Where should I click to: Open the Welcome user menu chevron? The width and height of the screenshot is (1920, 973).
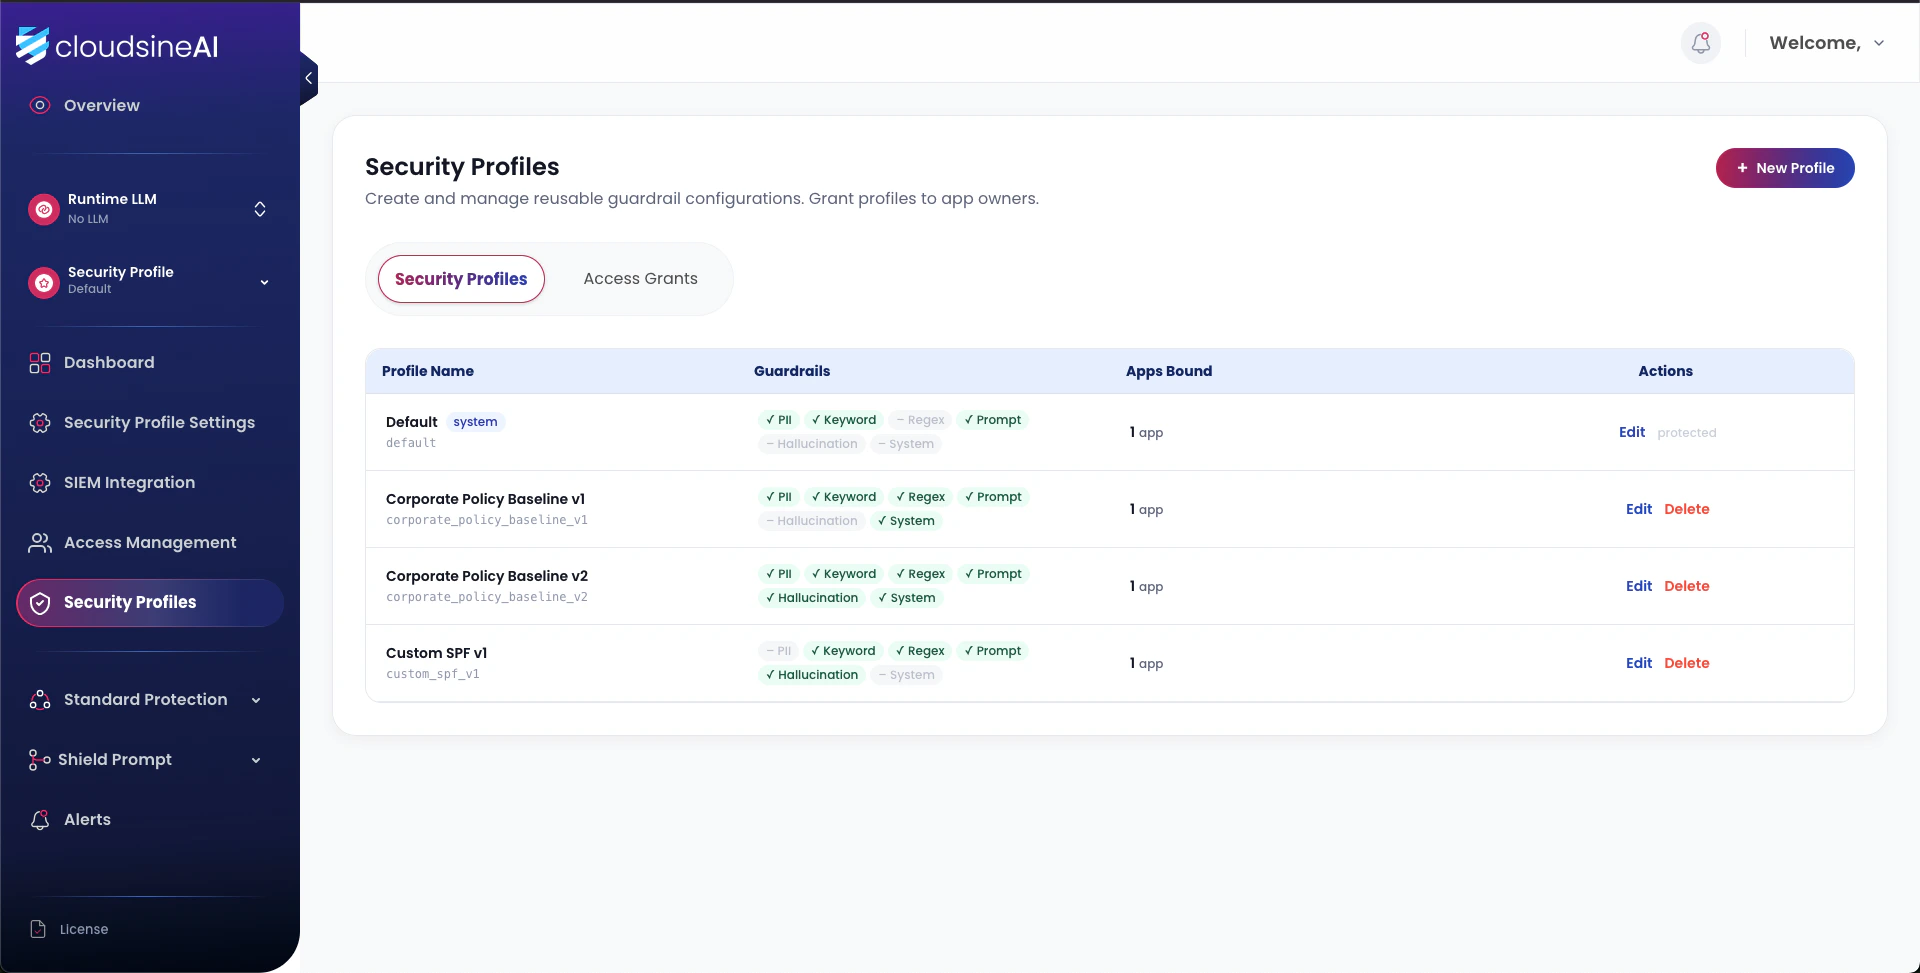point(1879,43)
